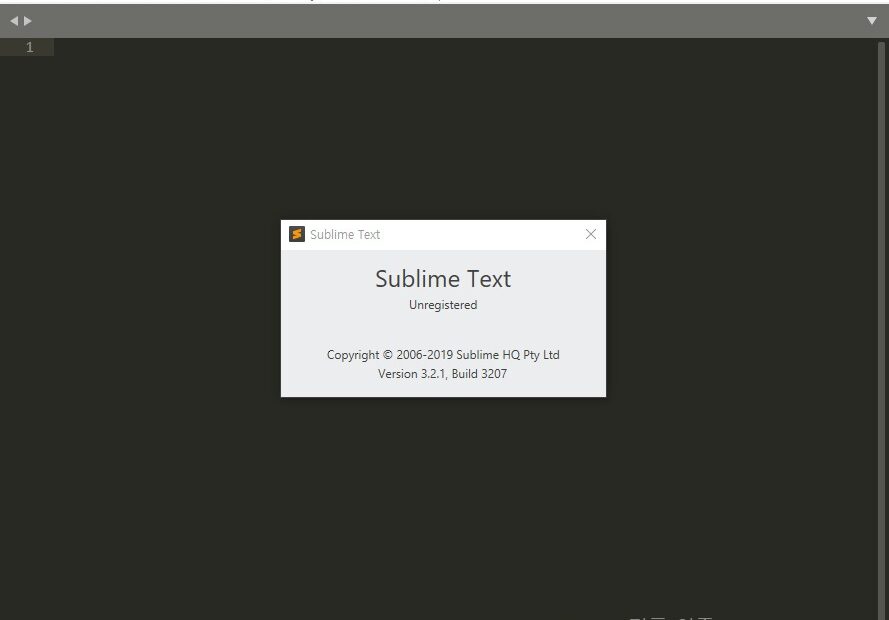Open the tab list dropdown arrow
The image size is (889, 620).
[871, 21]
